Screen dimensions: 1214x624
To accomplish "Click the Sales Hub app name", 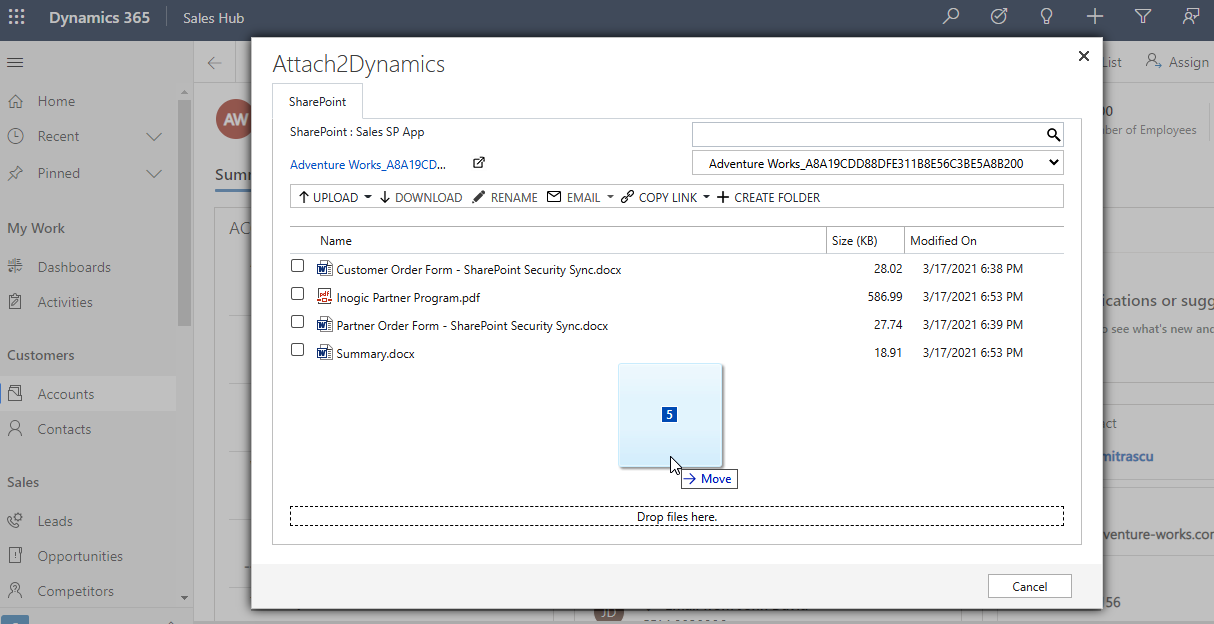I will tap(213, 18).
